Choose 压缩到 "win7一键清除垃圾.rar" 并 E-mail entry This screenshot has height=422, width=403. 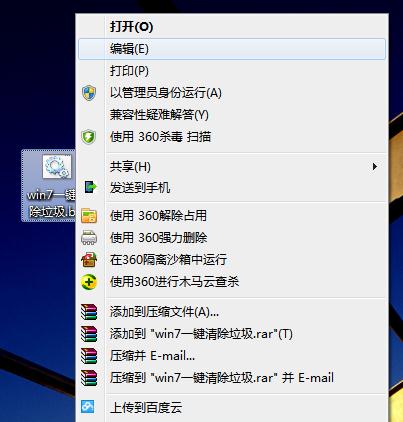point(232,378)
